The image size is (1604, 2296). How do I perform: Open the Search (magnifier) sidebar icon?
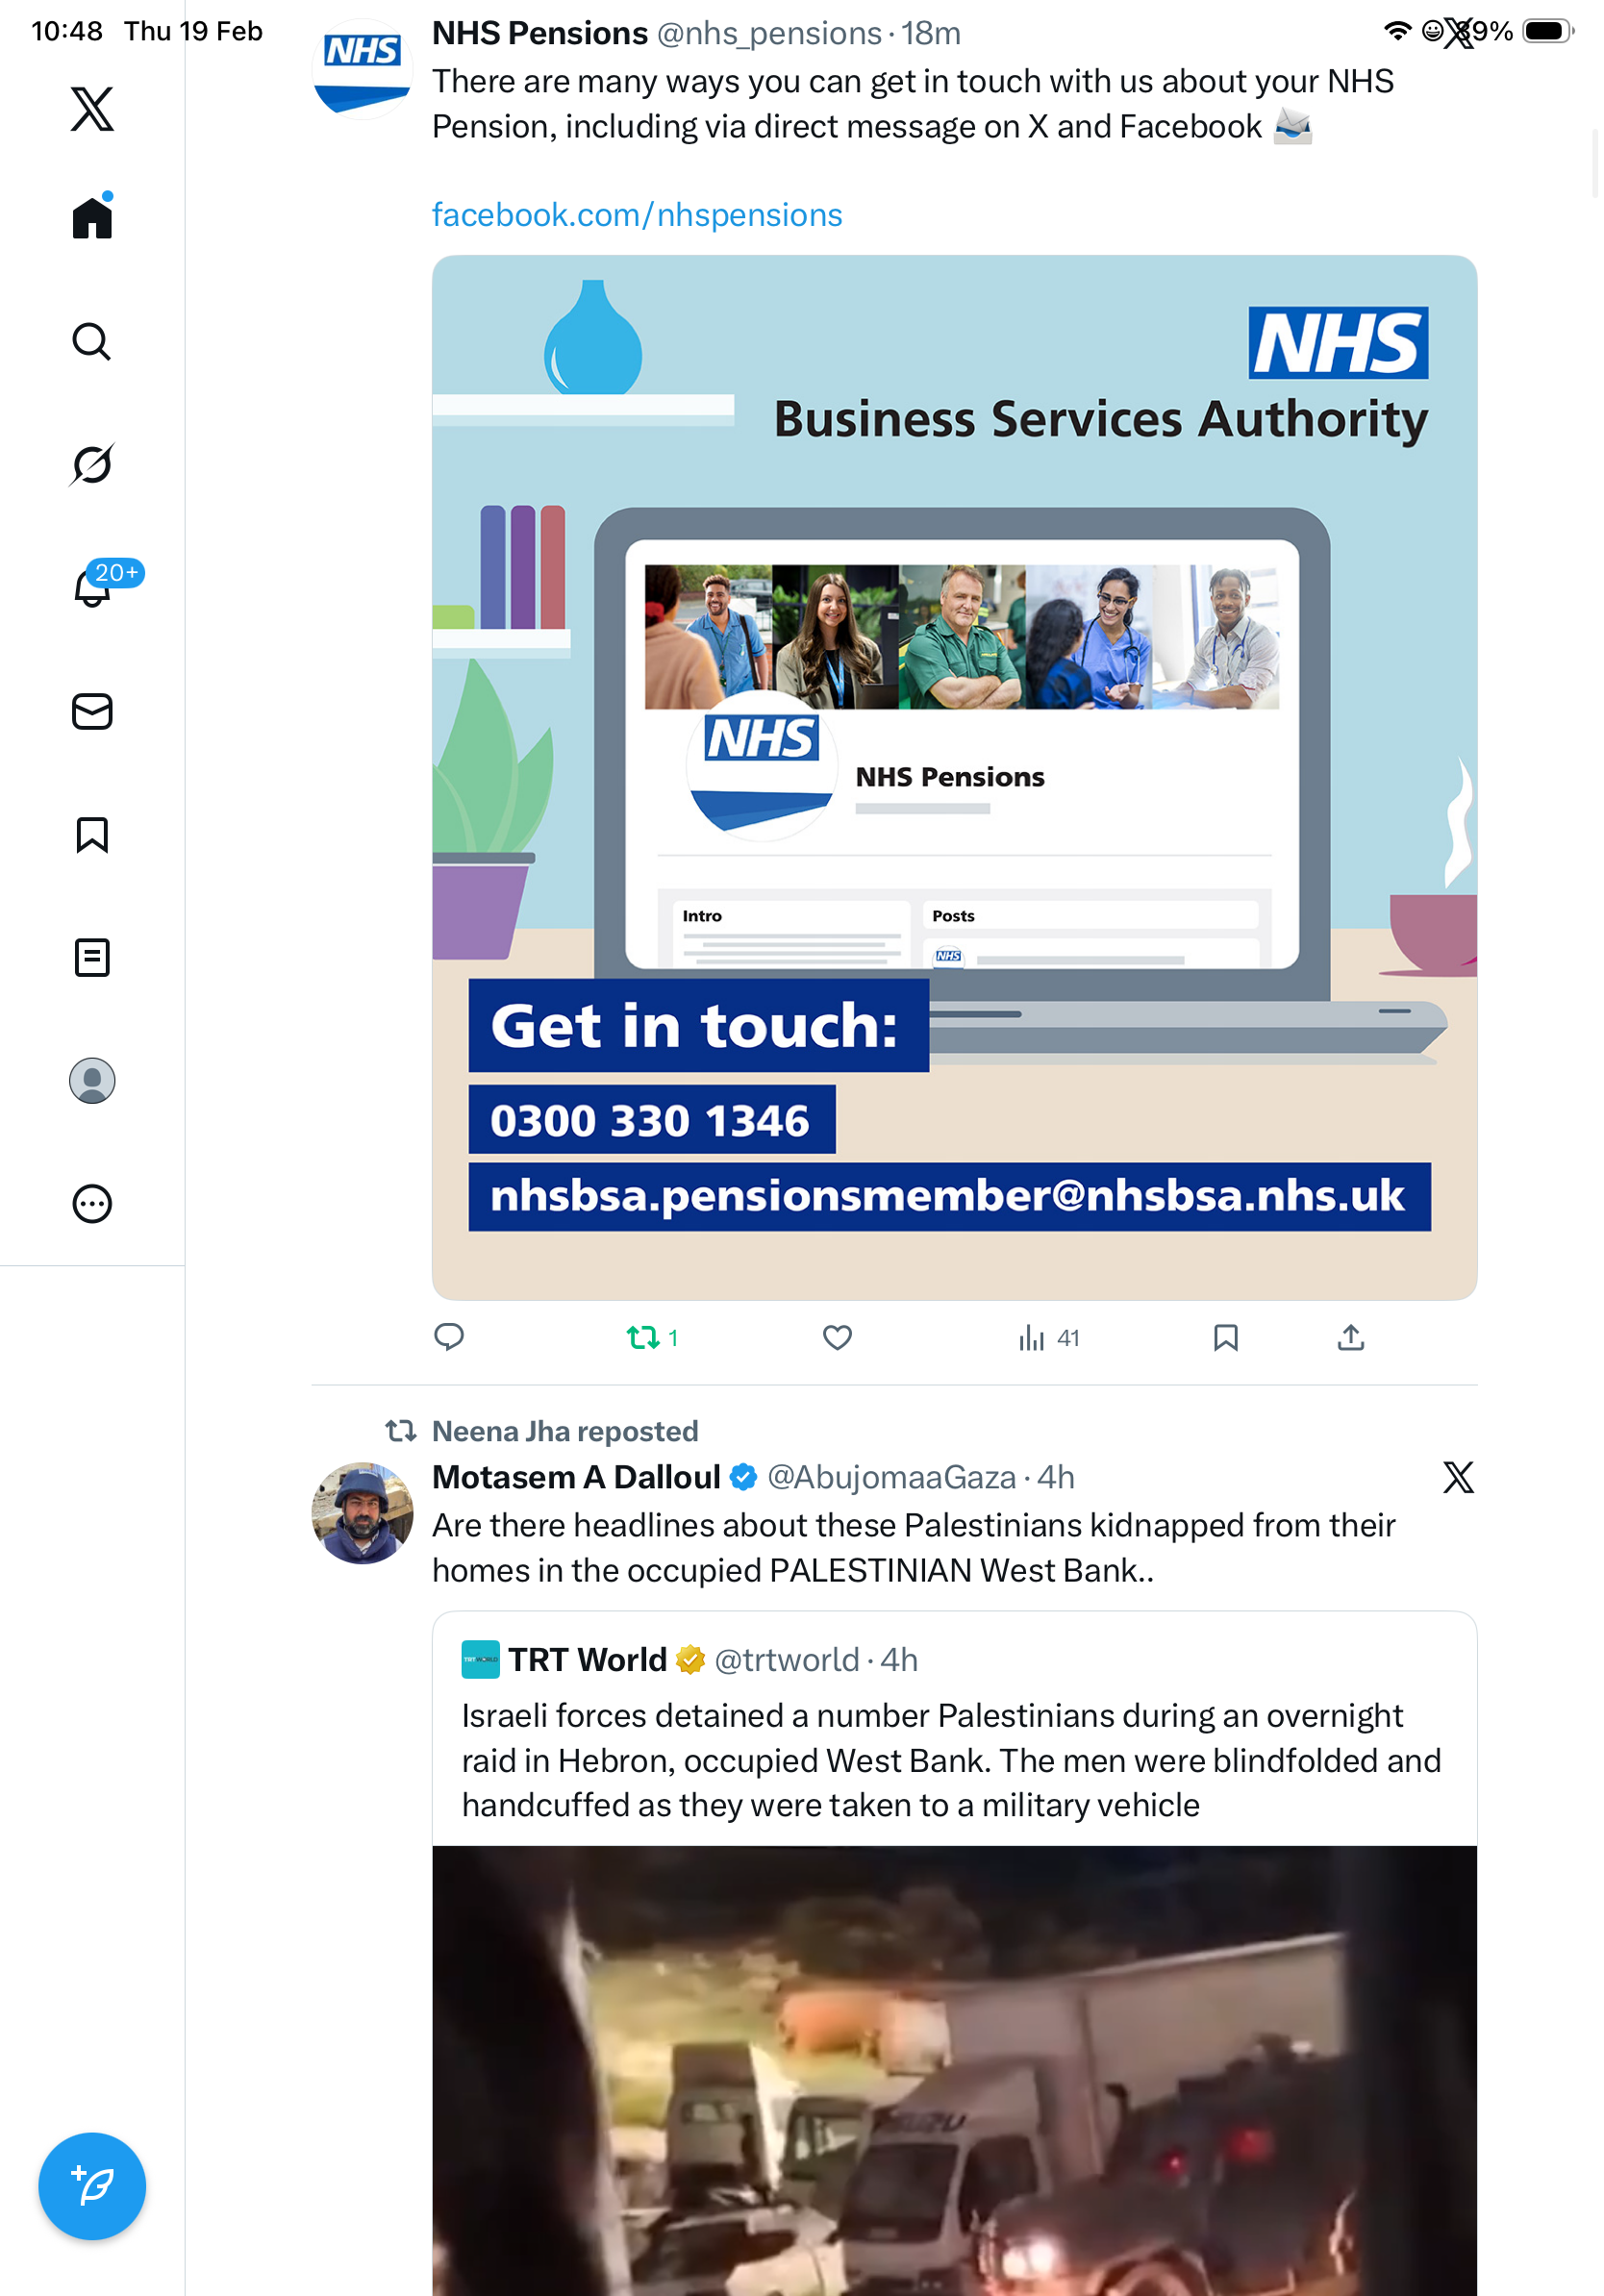coord(92,341)
